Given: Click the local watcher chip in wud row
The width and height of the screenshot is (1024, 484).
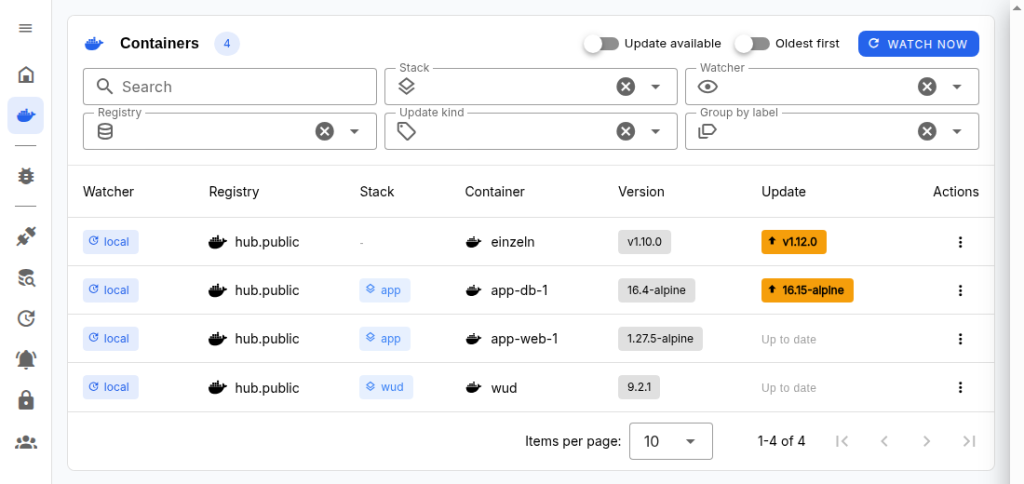Looking at the screenshot, I should 110,387.
